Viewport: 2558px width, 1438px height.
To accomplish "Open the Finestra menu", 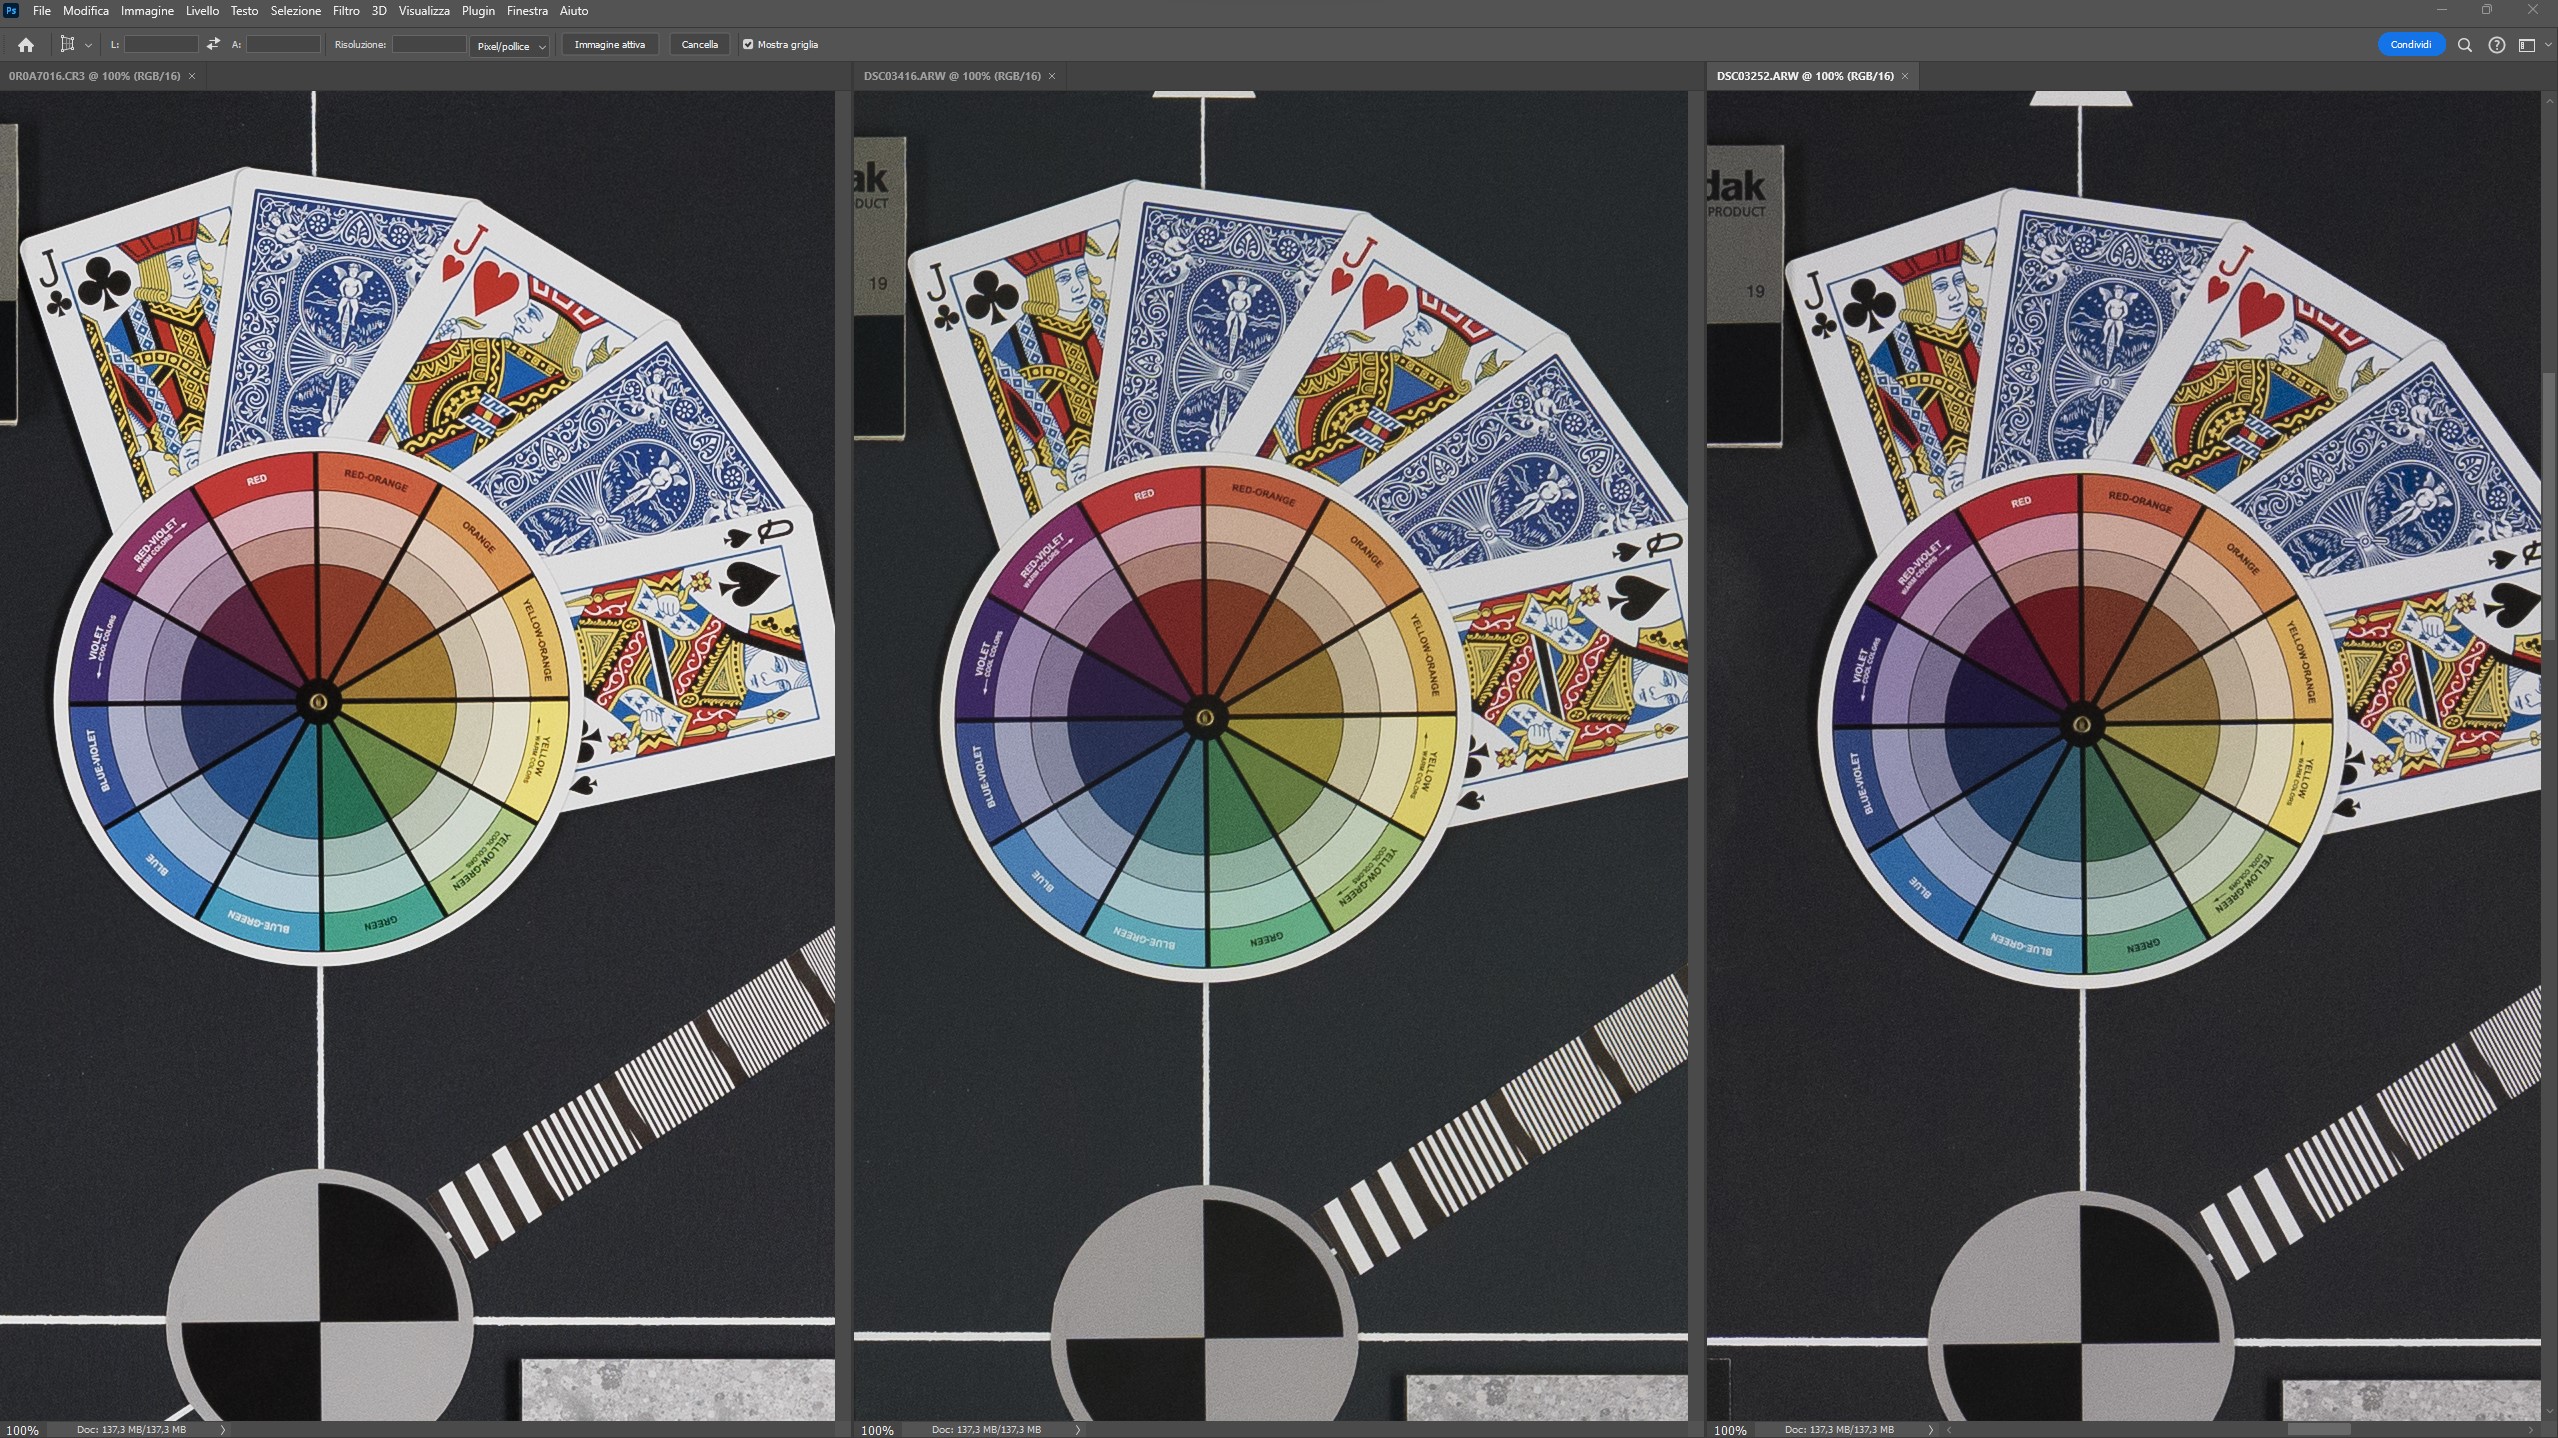I will (x=527, y=11).
